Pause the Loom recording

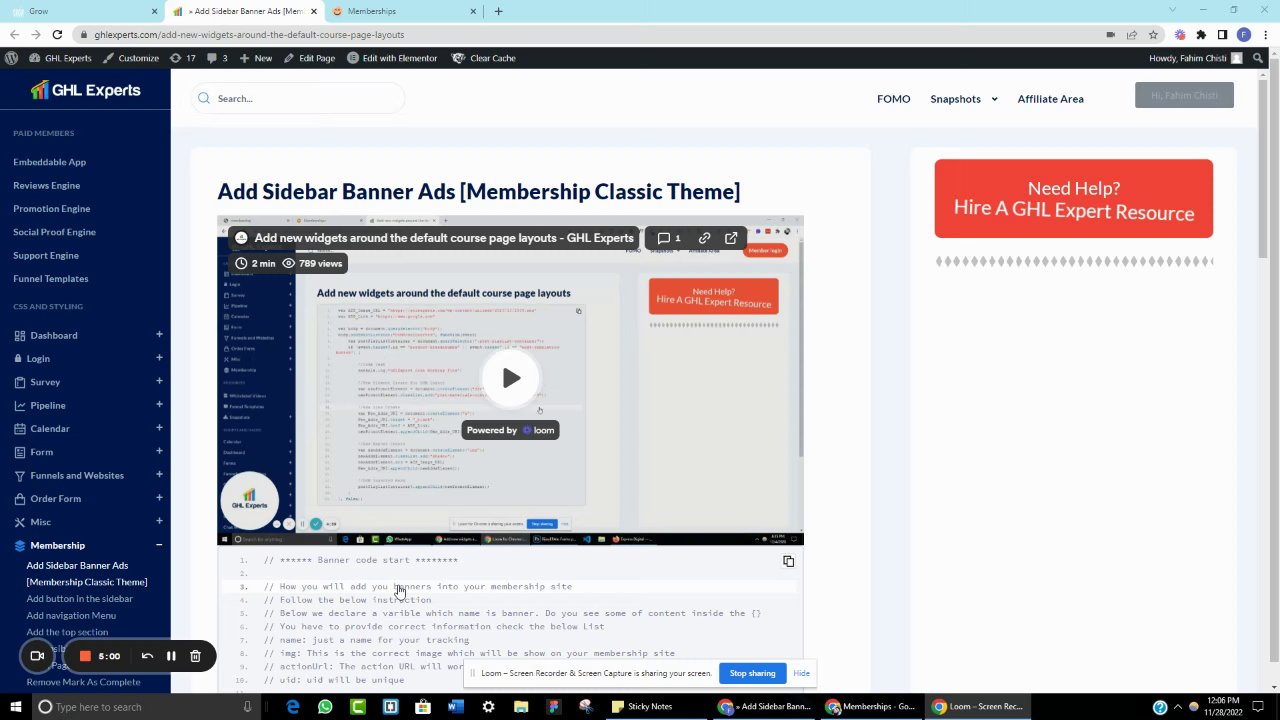point(171,656)
